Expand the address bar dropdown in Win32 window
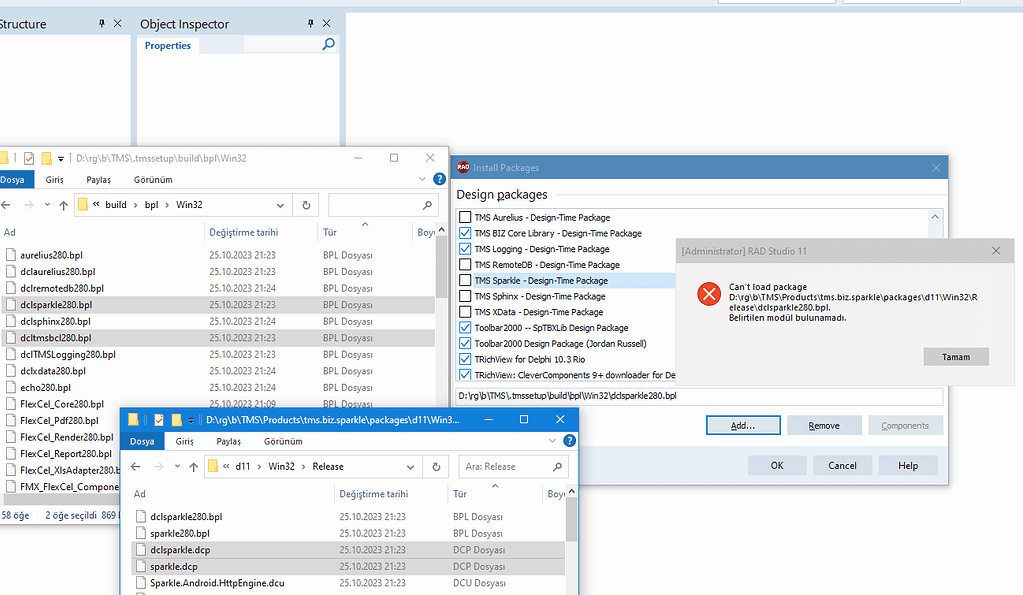Viewport: 1023px width, 595px height. click(x=281, y=207)
